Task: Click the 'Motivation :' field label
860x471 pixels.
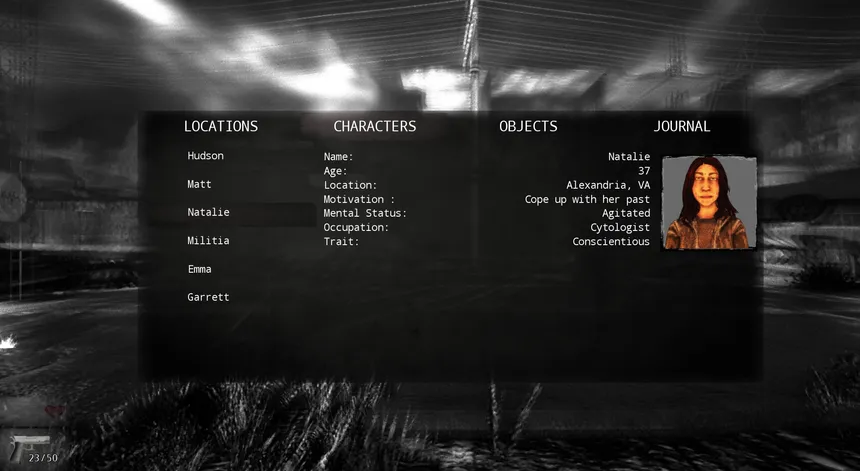Action: tap(359, 200)
